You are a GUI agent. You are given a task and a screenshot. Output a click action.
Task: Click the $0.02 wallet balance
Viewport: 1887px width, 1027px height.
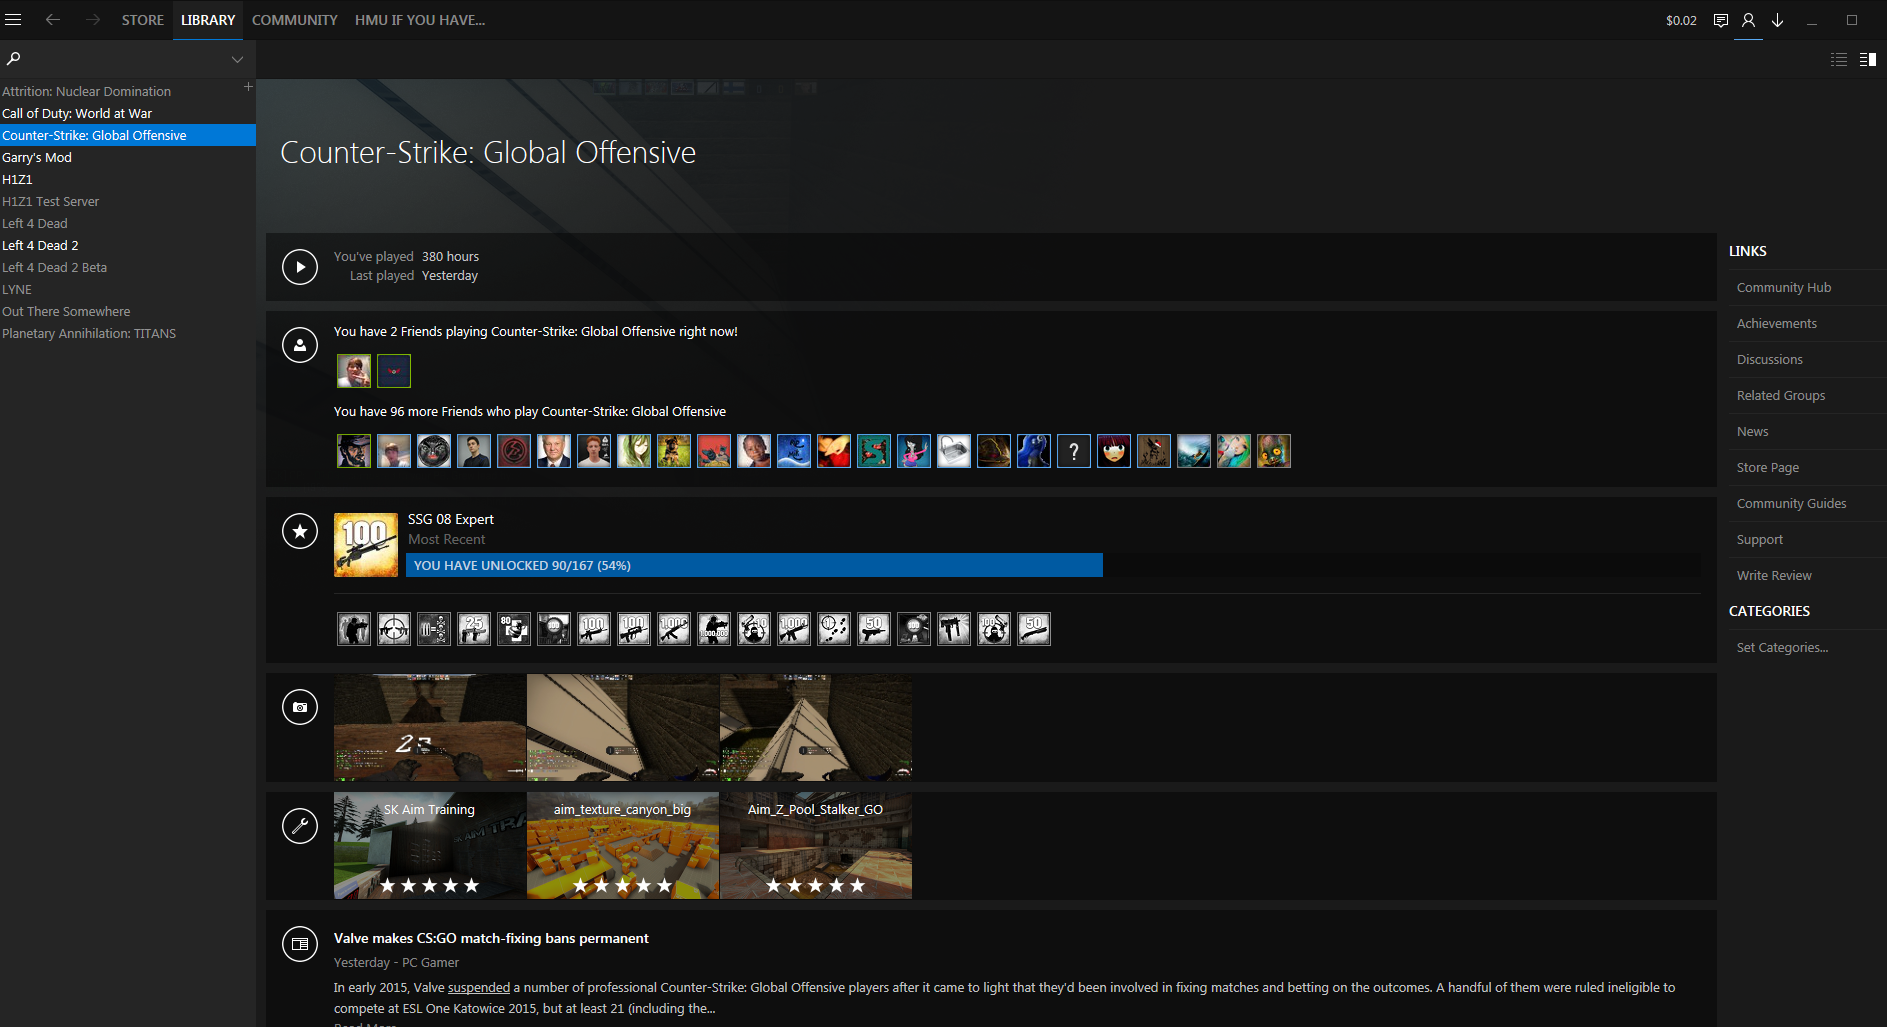coord(1681,20)
